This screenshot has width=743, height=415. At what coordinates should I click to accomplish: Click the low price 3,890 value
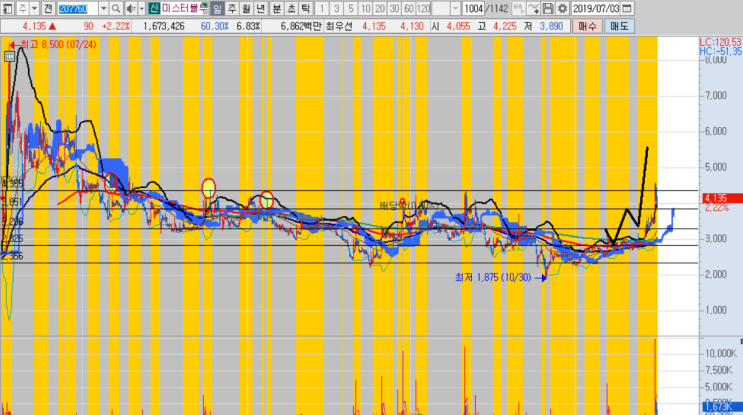tap(551, 26)
